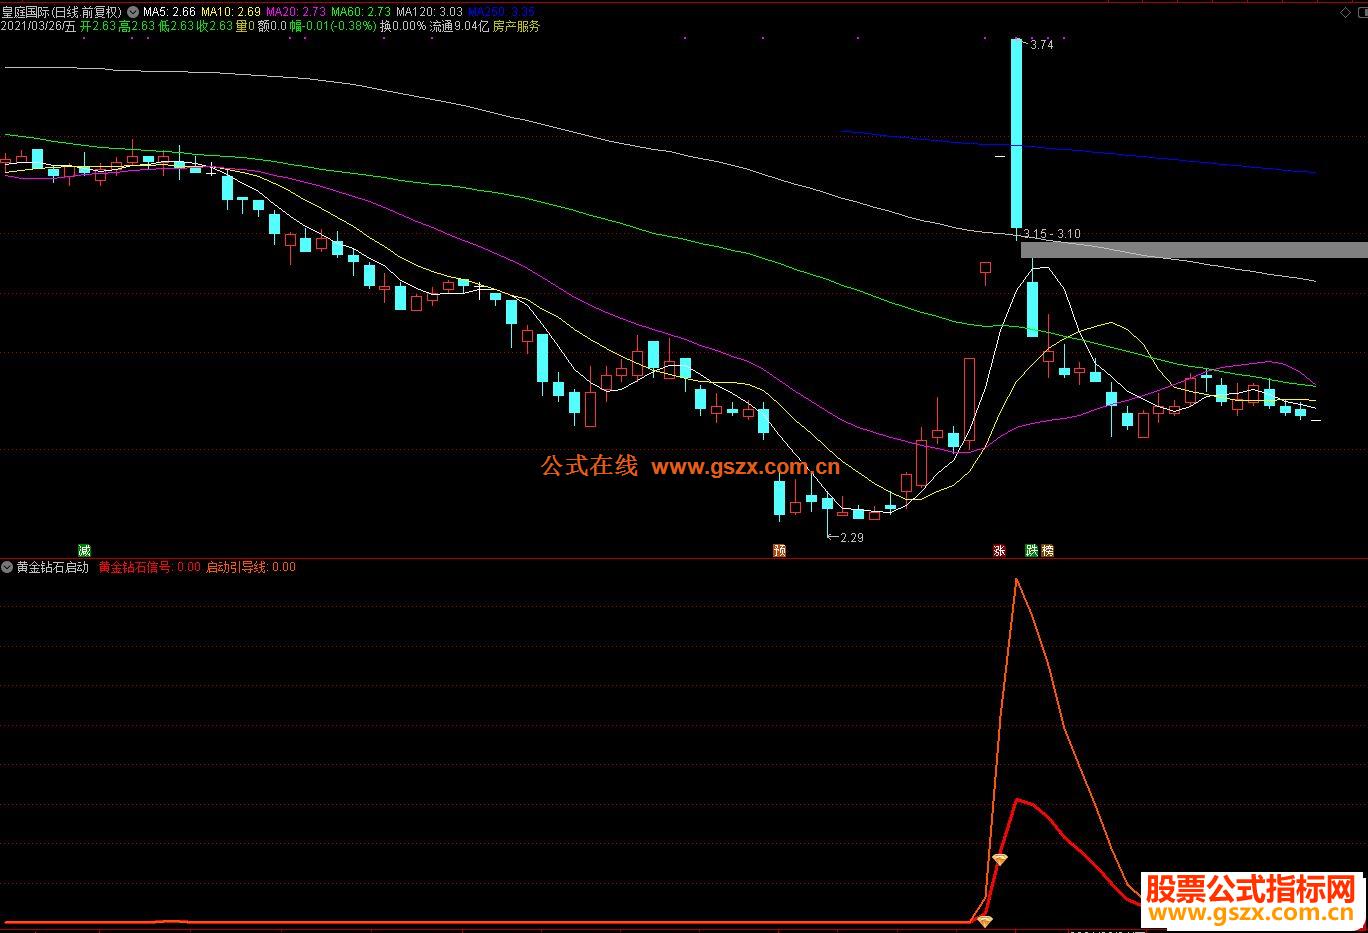The height and width of the screenshot is (933, 1368).
Task: Click the 房产服务 sector label
Action: click(516, 27)
